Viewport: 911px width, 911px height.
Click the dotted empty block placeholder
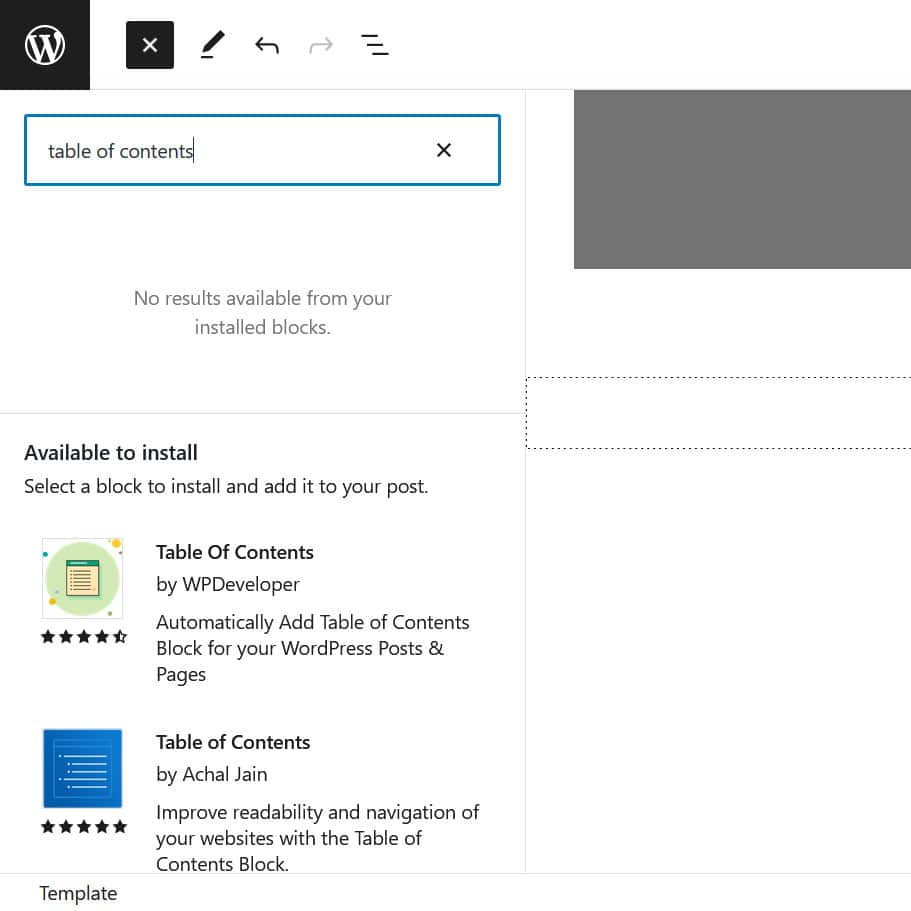718,413
